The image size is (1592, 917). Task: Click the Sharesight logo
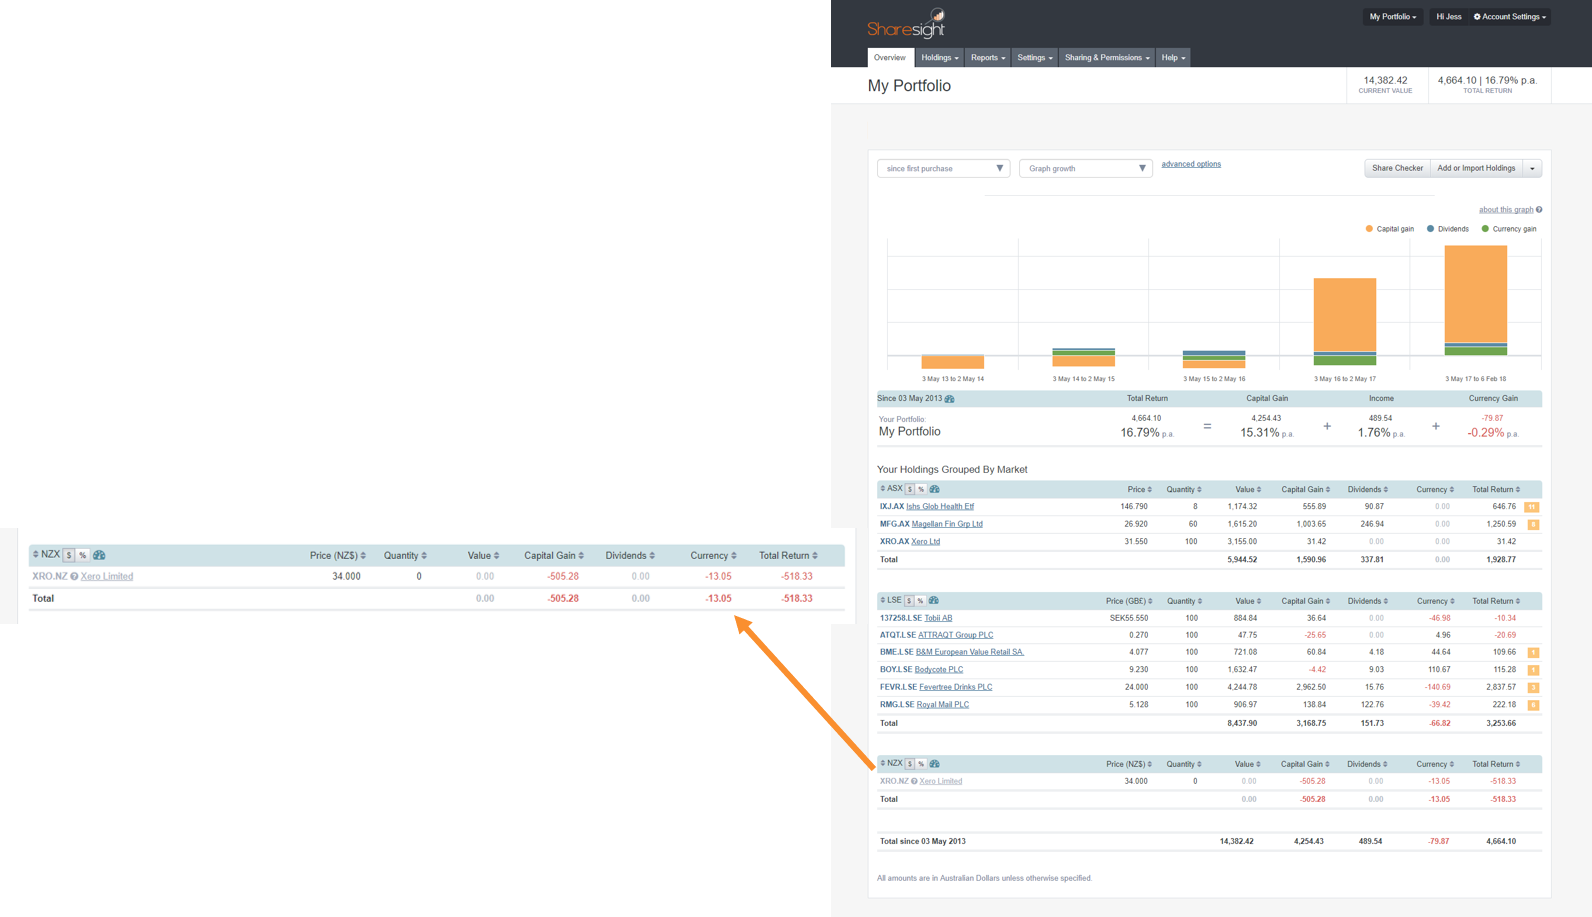coord(906,23)
